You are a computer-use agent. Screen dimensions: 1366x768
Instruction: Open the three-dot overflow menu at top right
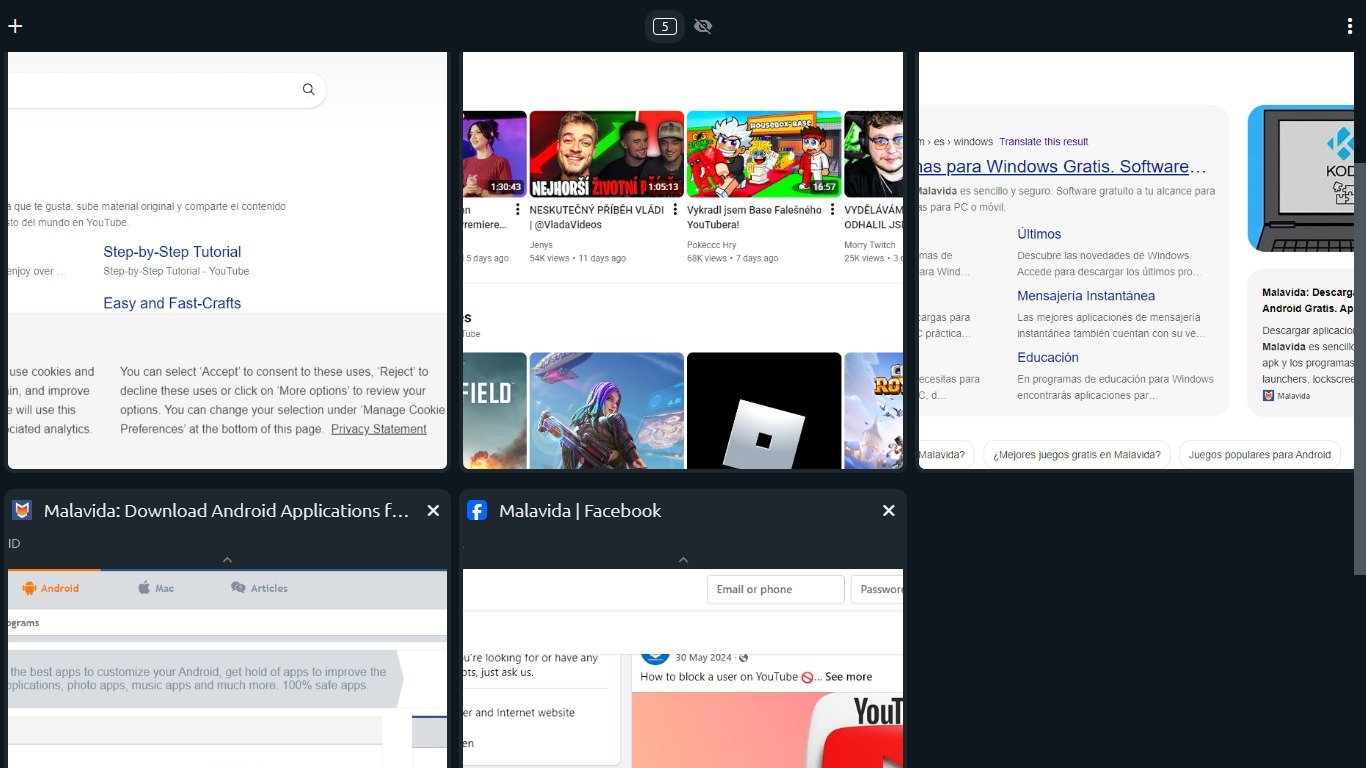[x=1350, y=26]
